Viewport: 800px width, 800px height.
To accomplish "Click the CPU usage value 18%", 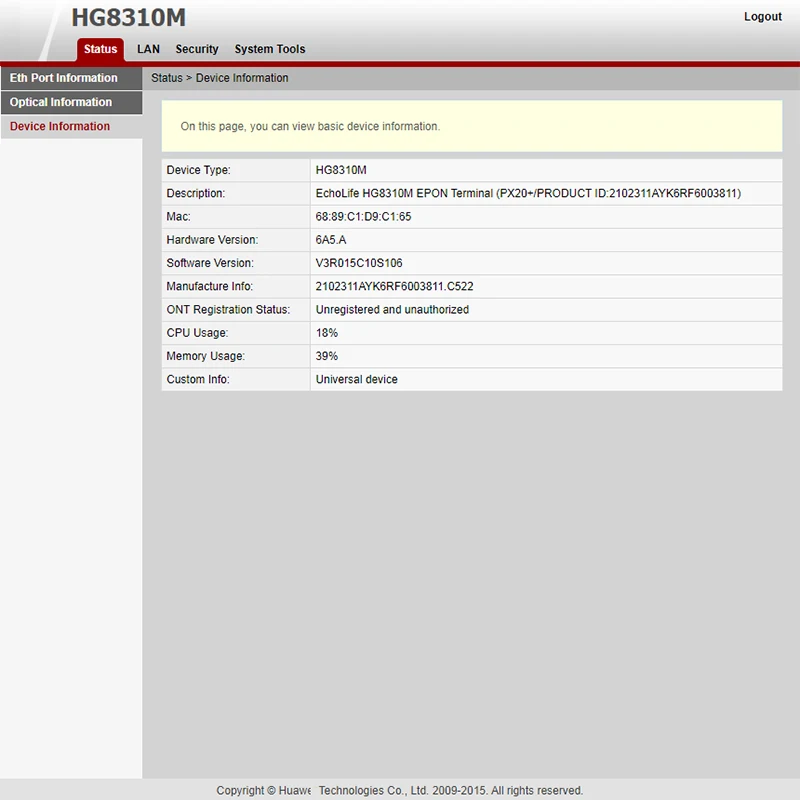I will click(x=327, y=333).
